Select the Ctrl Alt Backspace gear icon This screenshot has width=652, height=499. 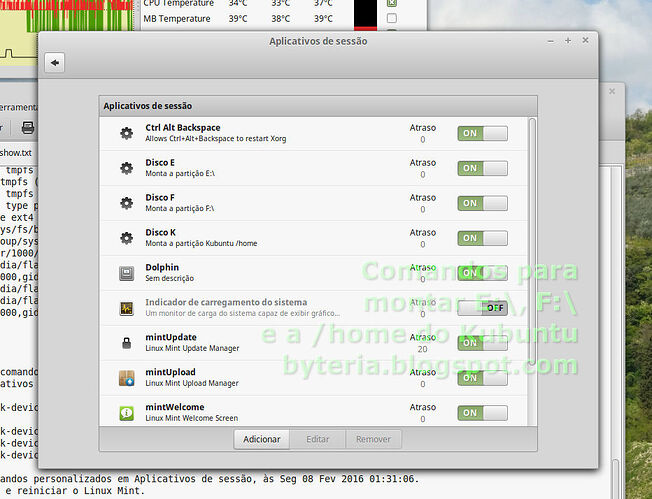[x=126, y=133]
